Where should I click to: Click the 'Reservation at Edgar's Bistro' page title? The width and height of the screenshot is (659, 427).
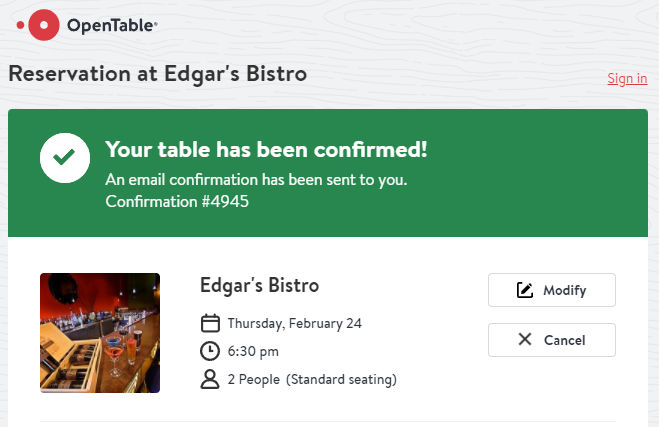[x=157, y=74]
